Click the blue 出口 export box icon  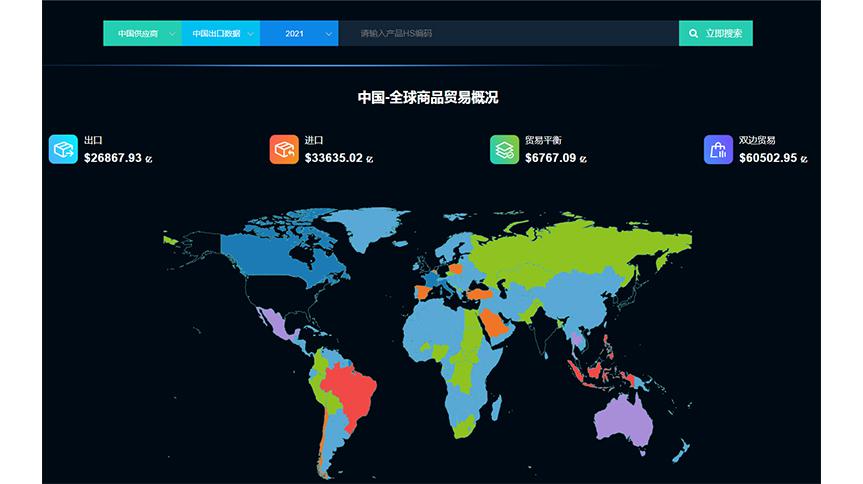point(63,149)
